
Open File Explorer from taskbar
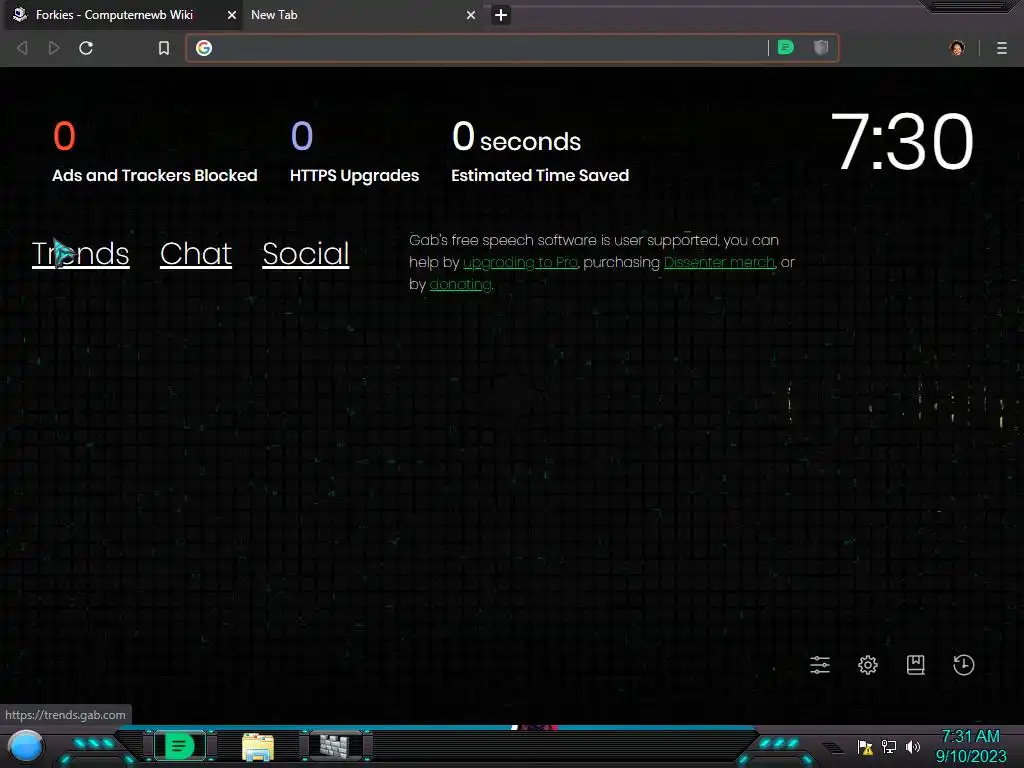click(x=258, y=746)
